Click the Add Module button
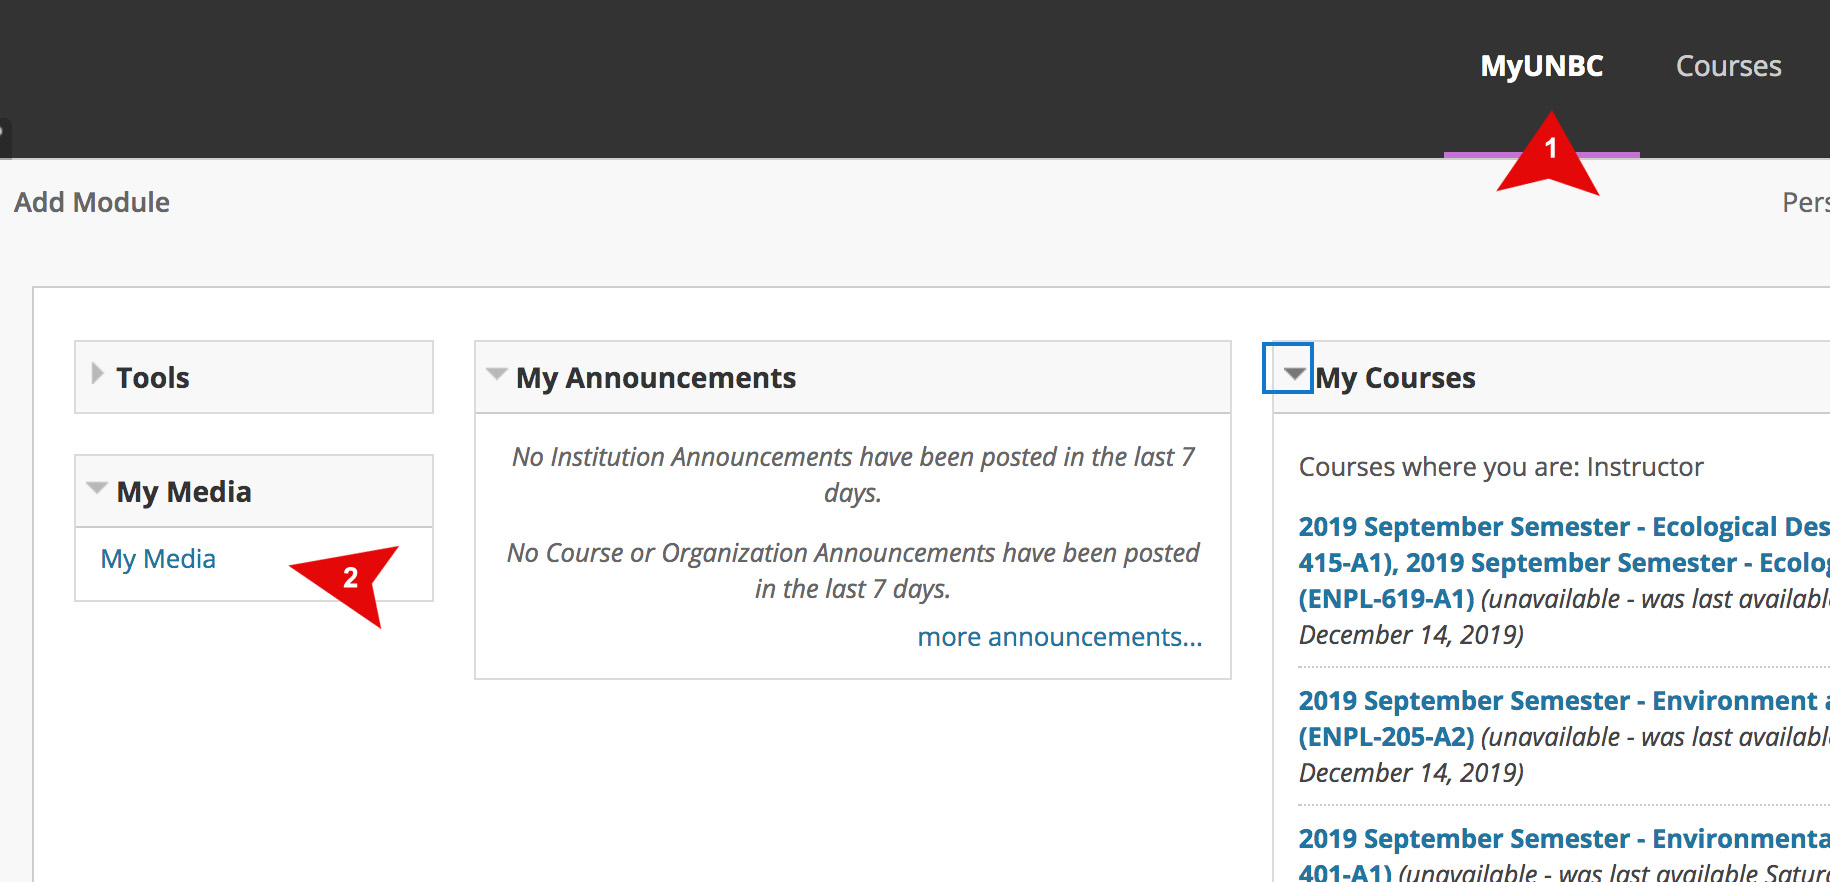The height and width of the screenshot is (882, 1830). coord(92,203)
